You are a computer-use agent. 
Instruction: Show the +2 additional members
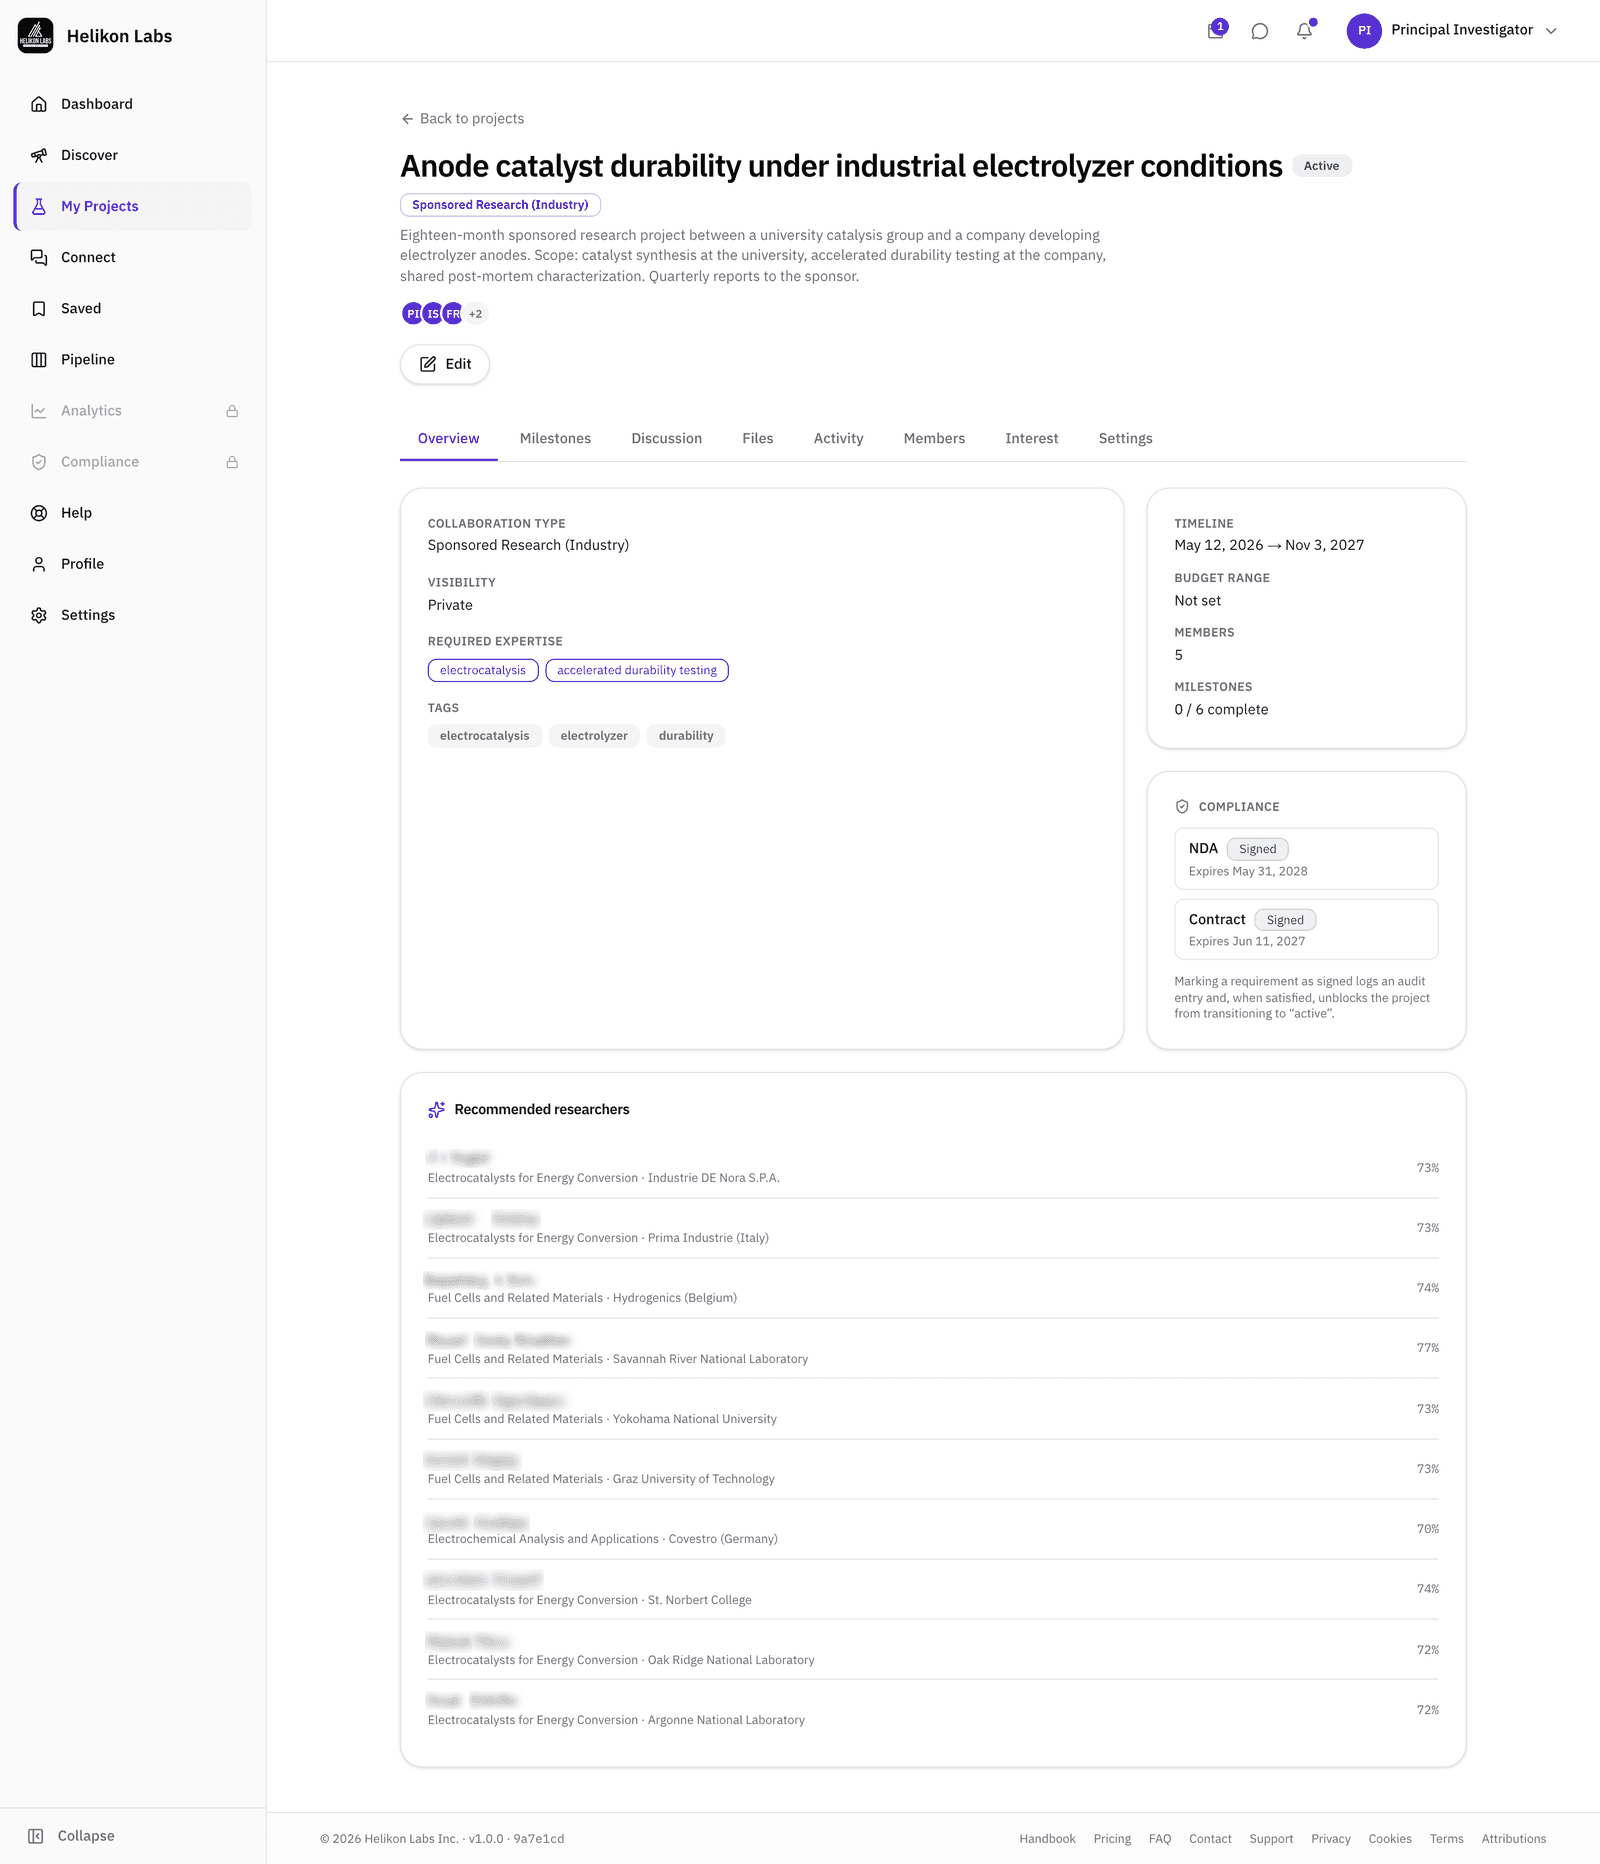pos(476,314)
